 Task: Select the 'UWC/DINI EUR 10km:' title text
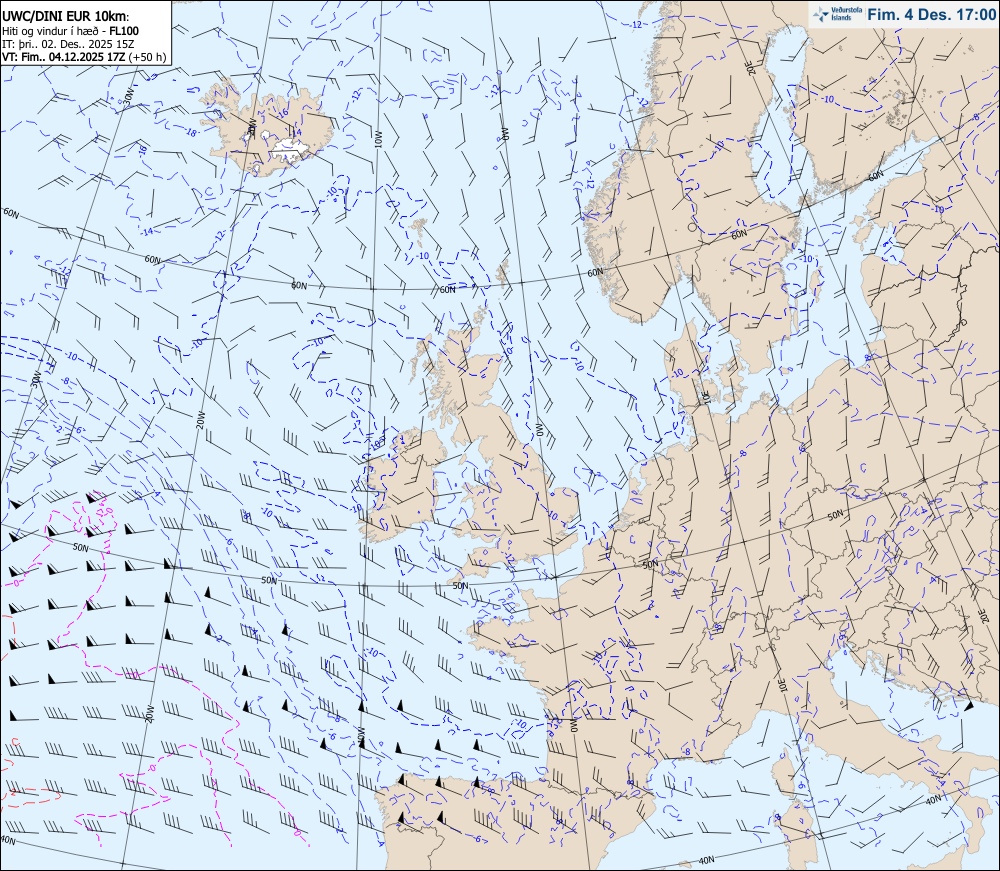click(x=66, y=17)
